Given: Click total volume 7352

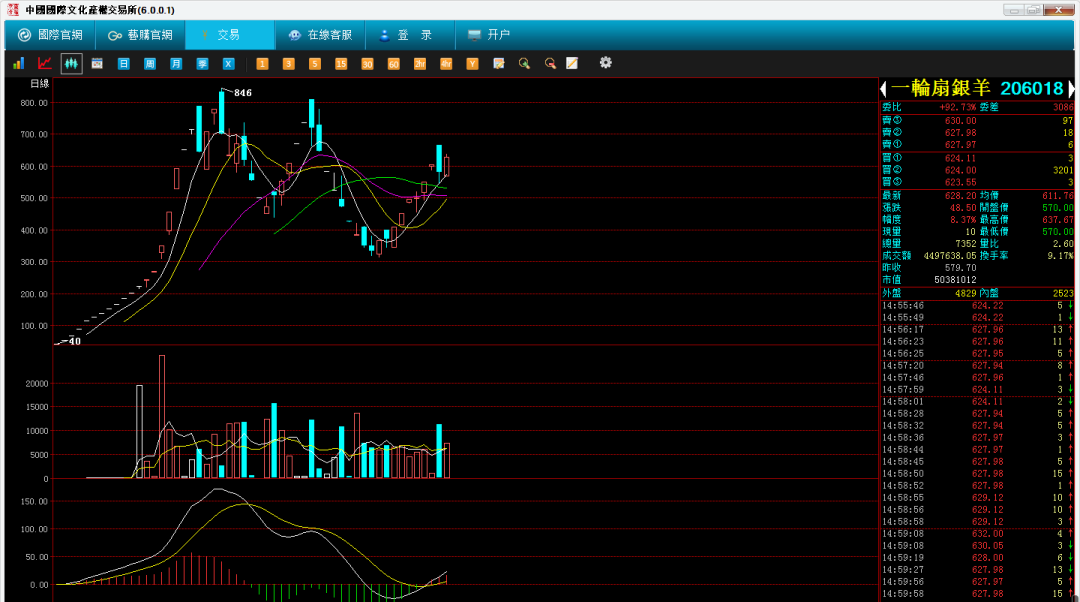Looking at the screenshot, I should click(966, 244).
